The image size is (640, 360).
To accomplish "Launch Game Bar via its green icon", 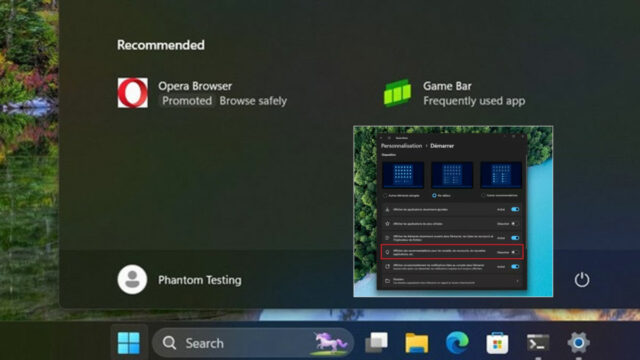I will 398,93.
